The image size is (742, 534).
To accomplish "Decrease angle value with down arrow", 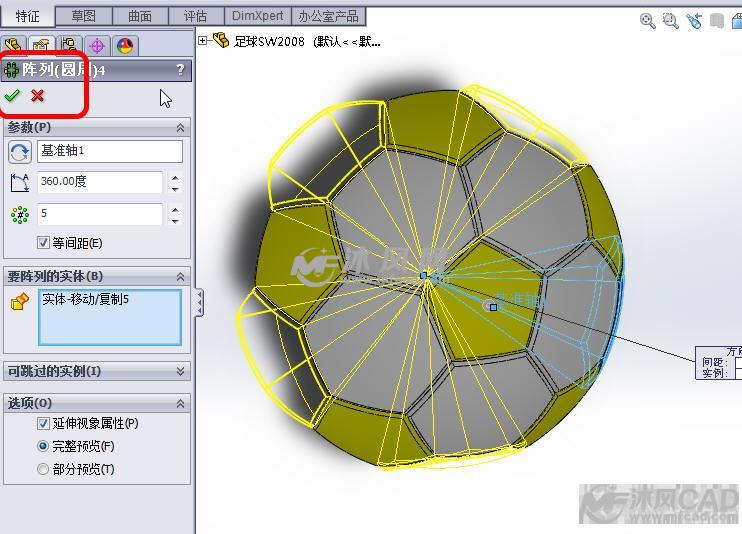I will pyautogui.click(x=175, y=189).
